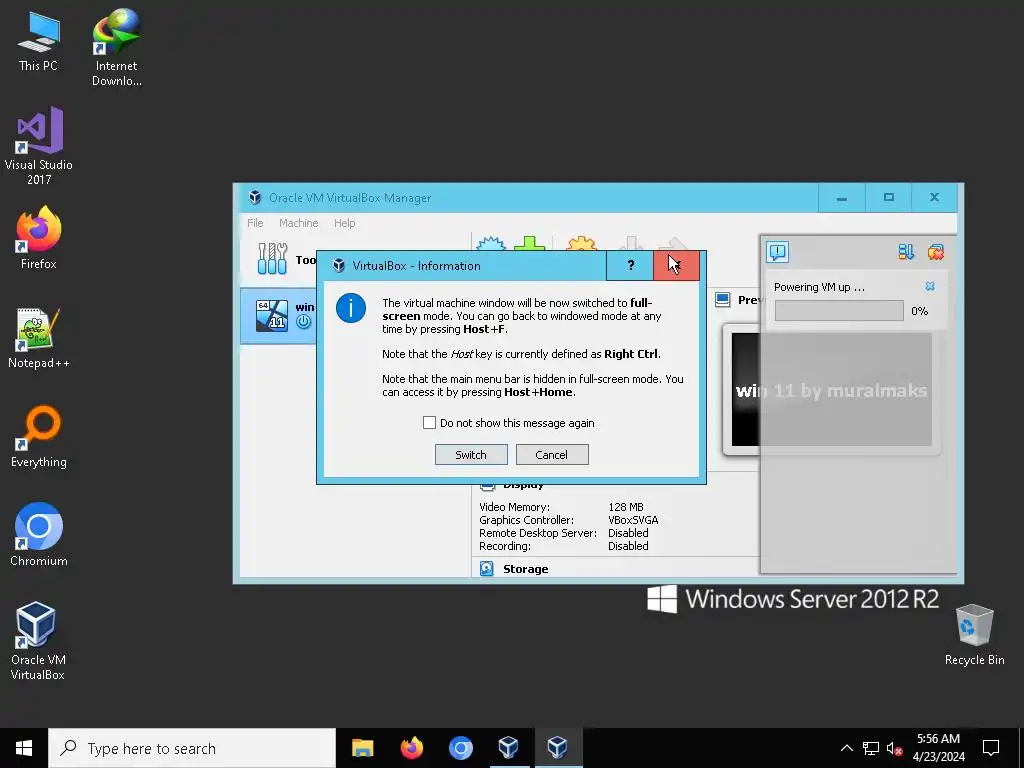Screen dimensions: 1024x768
Task: Click the sort notifications icon in panel
Action: point(906,252)
